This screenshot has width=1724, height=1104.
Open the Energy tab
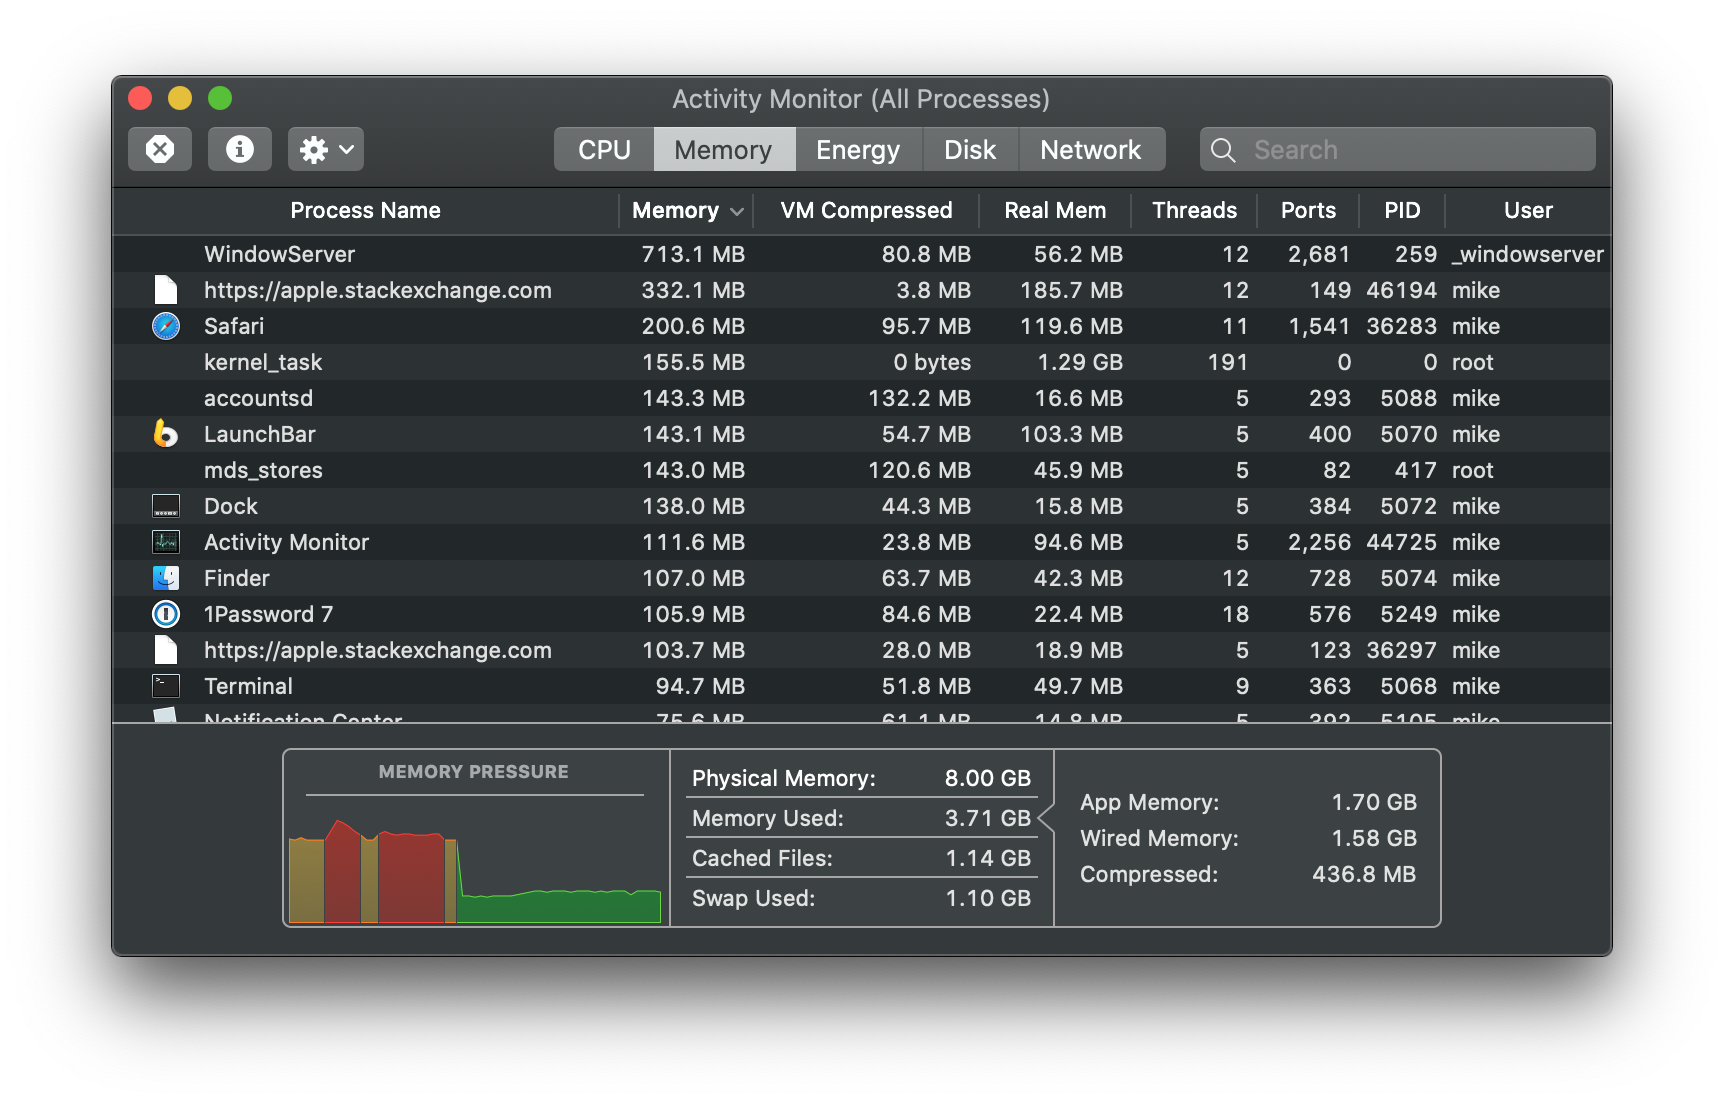click(x=858, y=149)
